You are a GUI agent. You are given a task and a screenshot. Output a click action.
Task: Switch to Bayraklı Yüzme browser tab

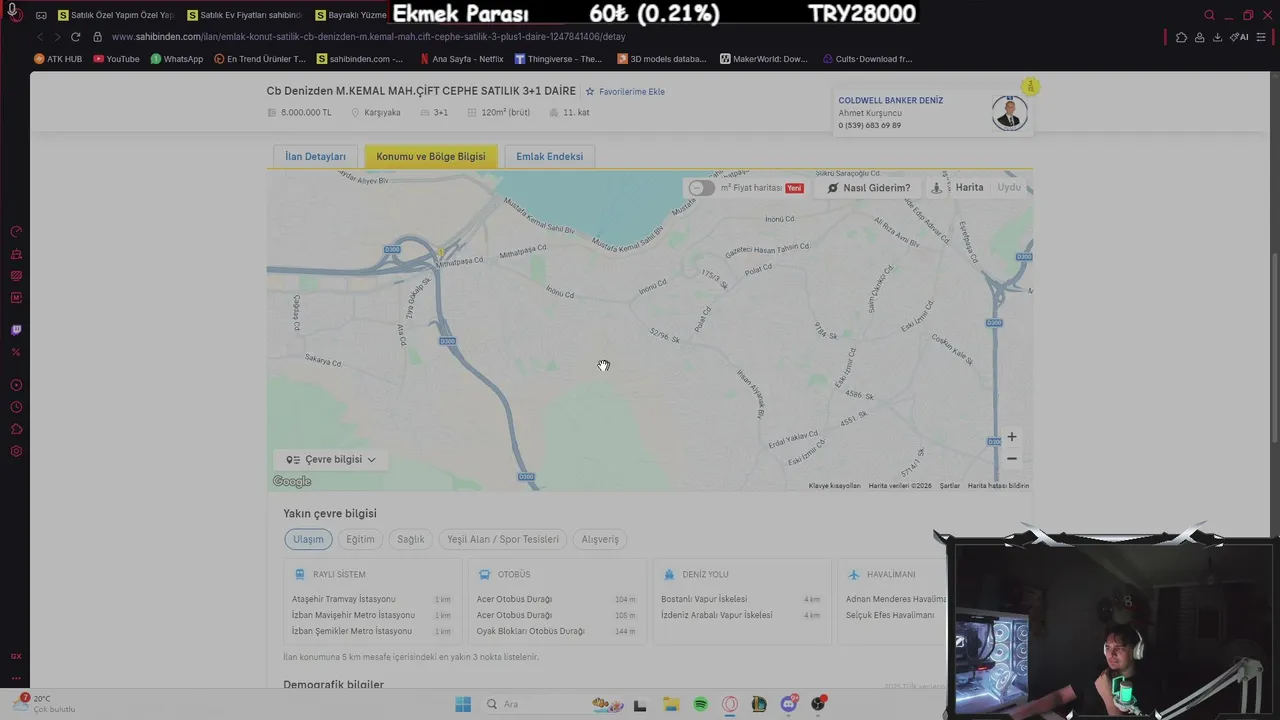click(350, 15)
